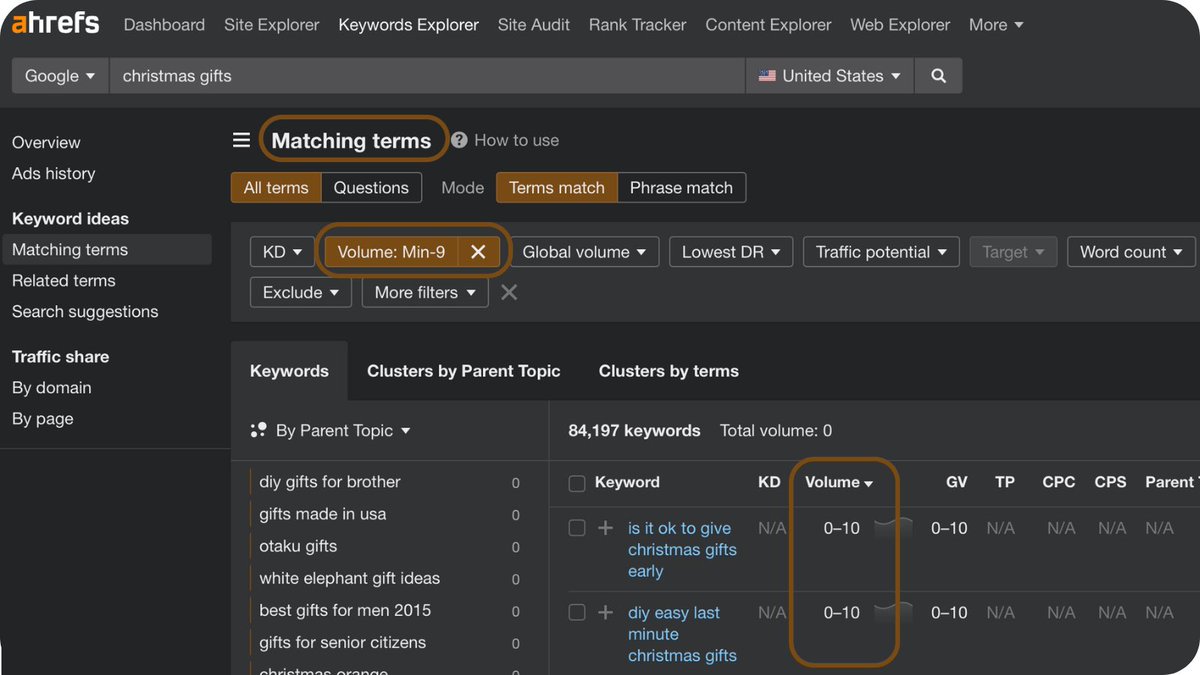The width and height of the screenshot is (1200, 675).
Task: Click the volume trend chart for 'is it ok to give' row
Action: tap(893, 528)
